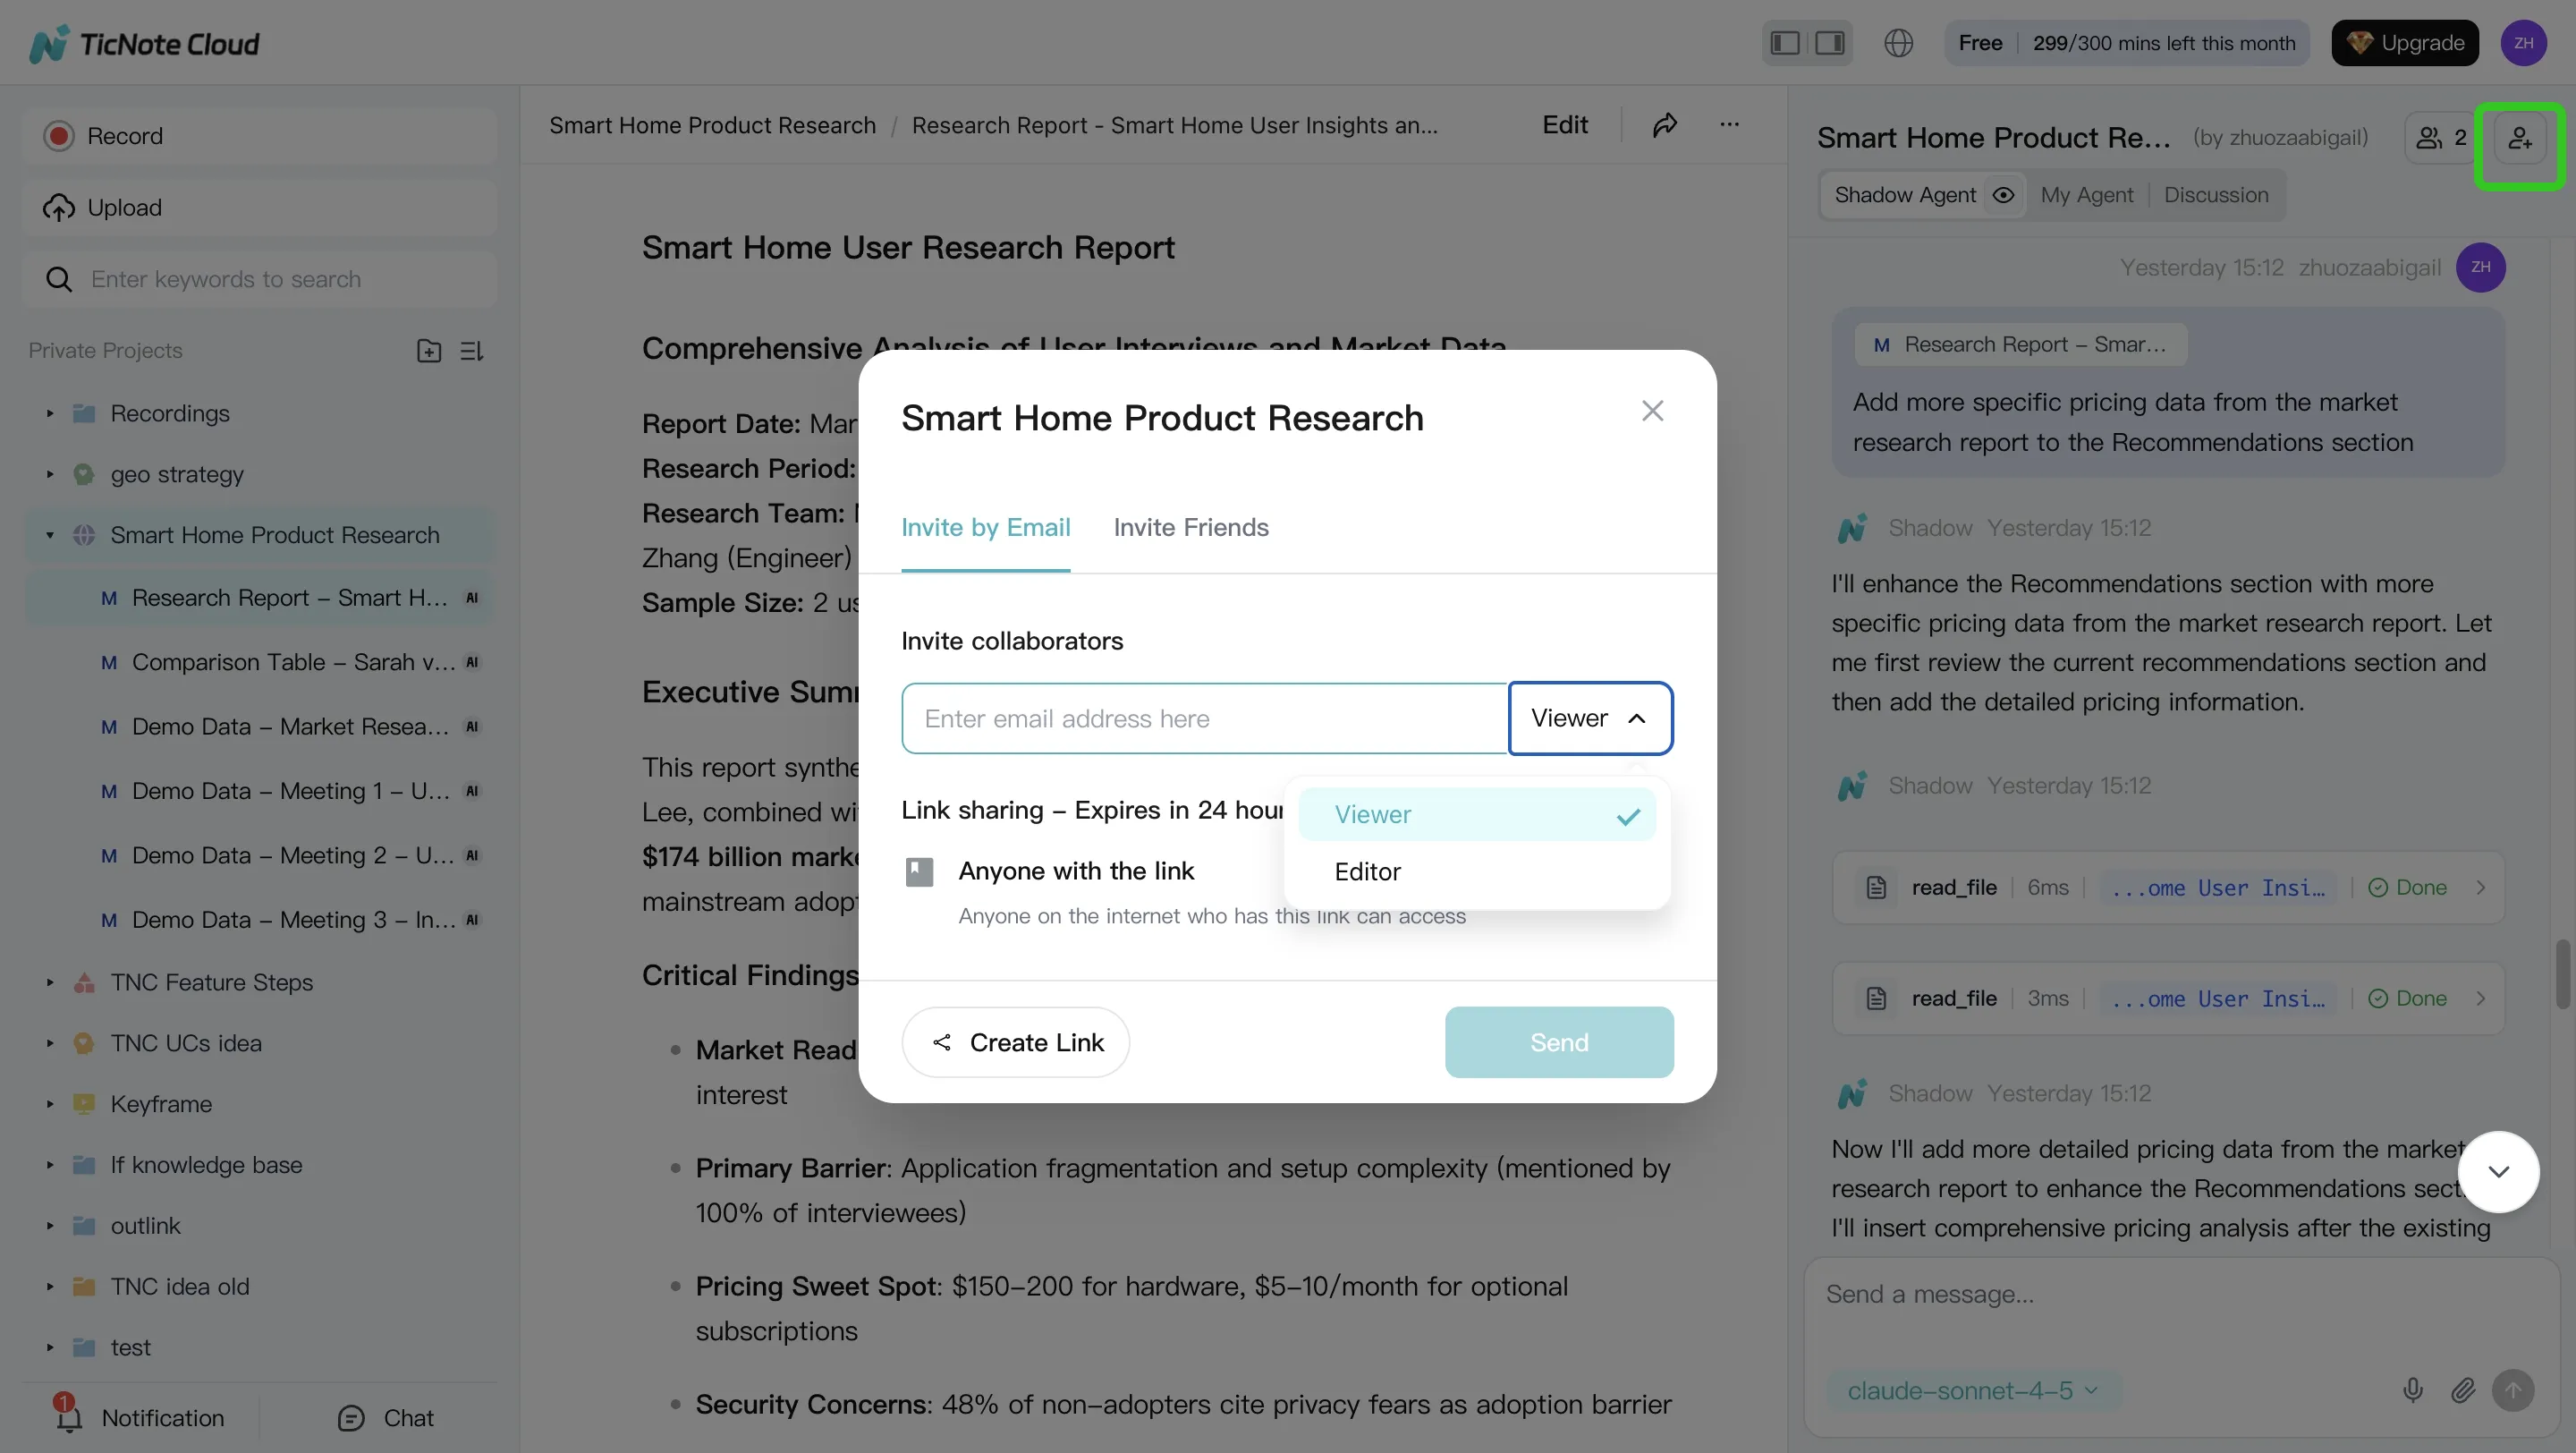The height and width of the screenshot is (1453, 2576).
Task: Click the Record icon in the sidebar
Action: (58, 135)
